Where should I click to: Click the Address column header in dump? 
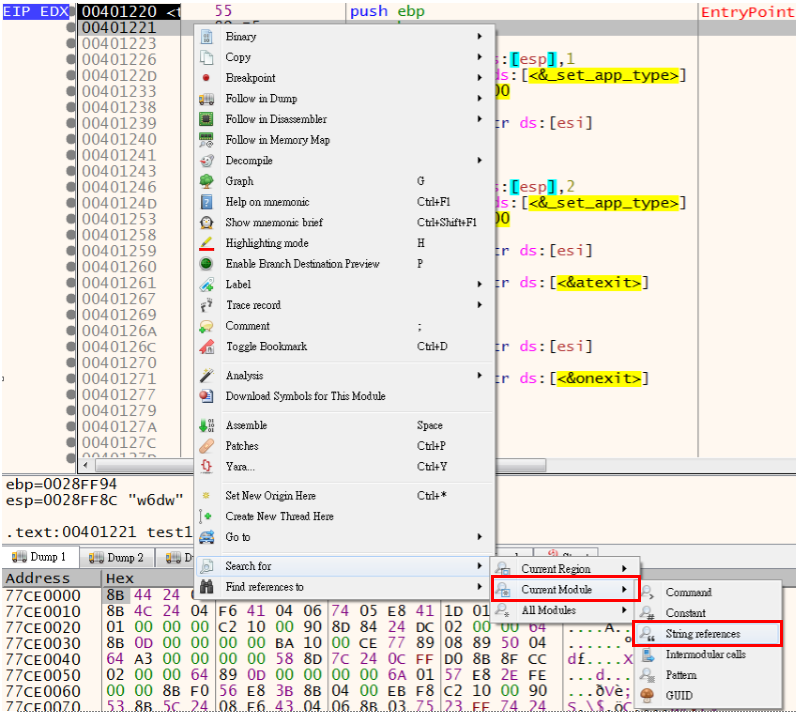[52, 578]
